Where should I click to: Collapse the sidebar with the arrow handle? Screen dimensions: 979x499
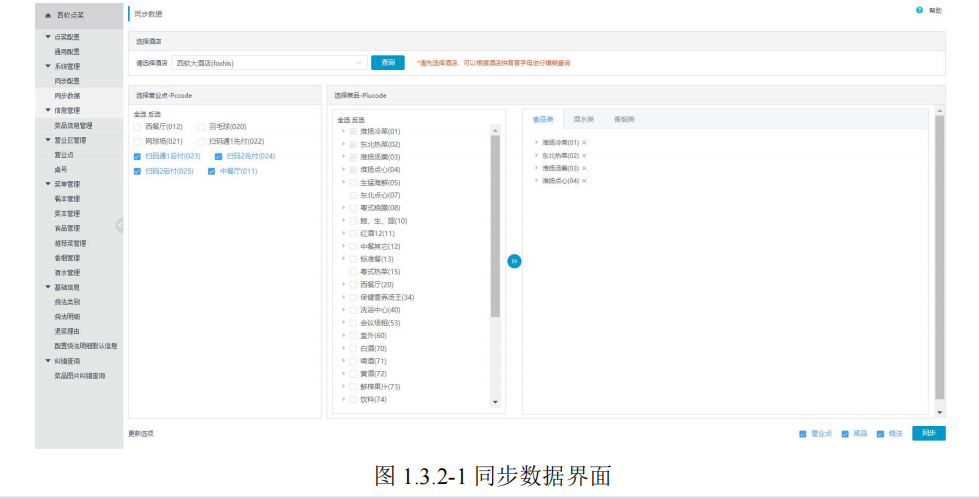click(x=119, y=225)
